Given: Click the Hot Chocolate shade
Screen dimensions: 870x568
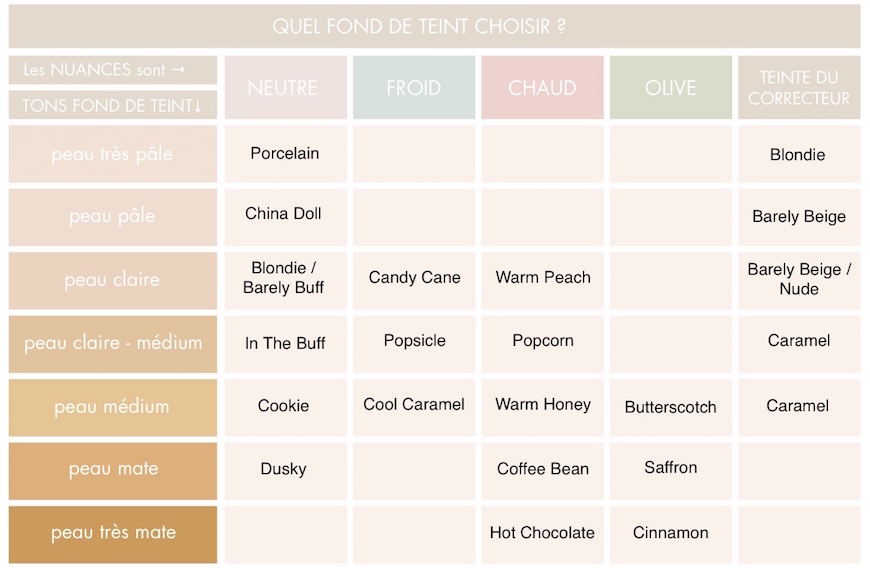Looking at the screenshot, I should 542,534.
